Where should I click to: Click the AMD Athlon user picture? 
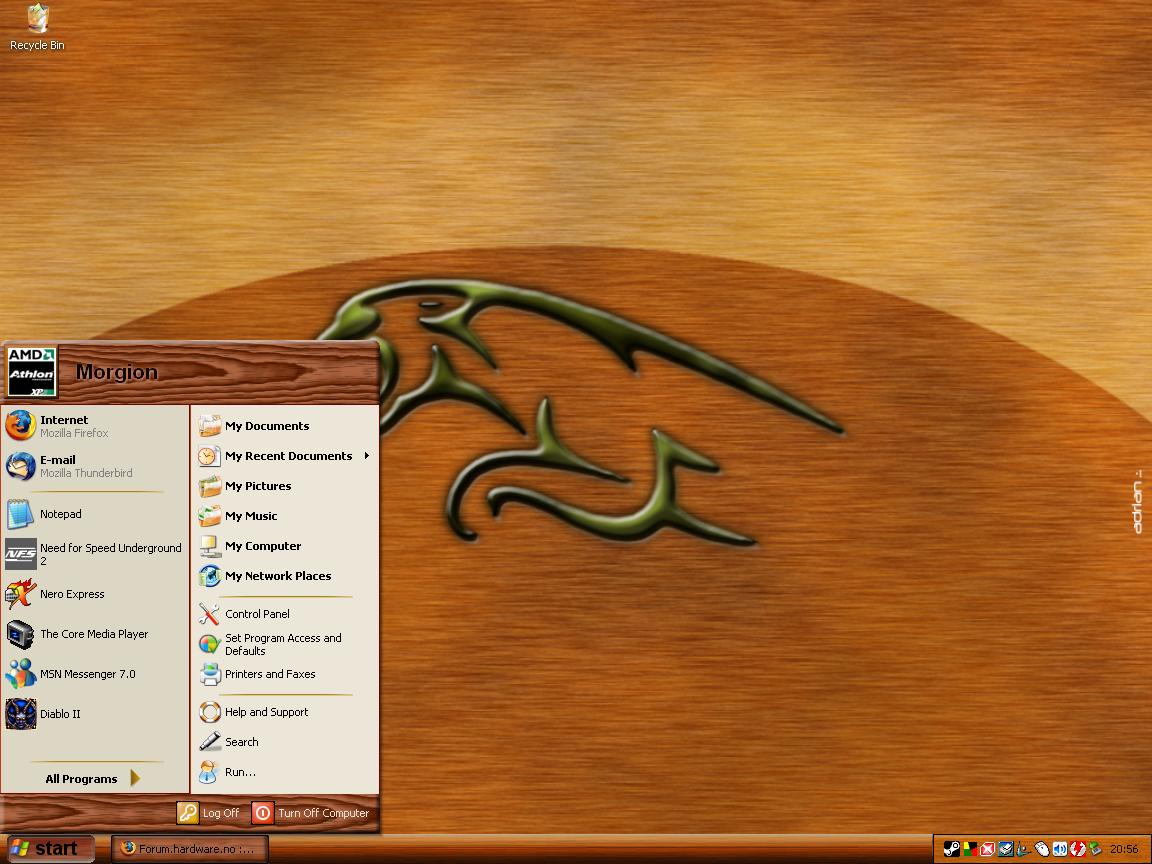32,372
